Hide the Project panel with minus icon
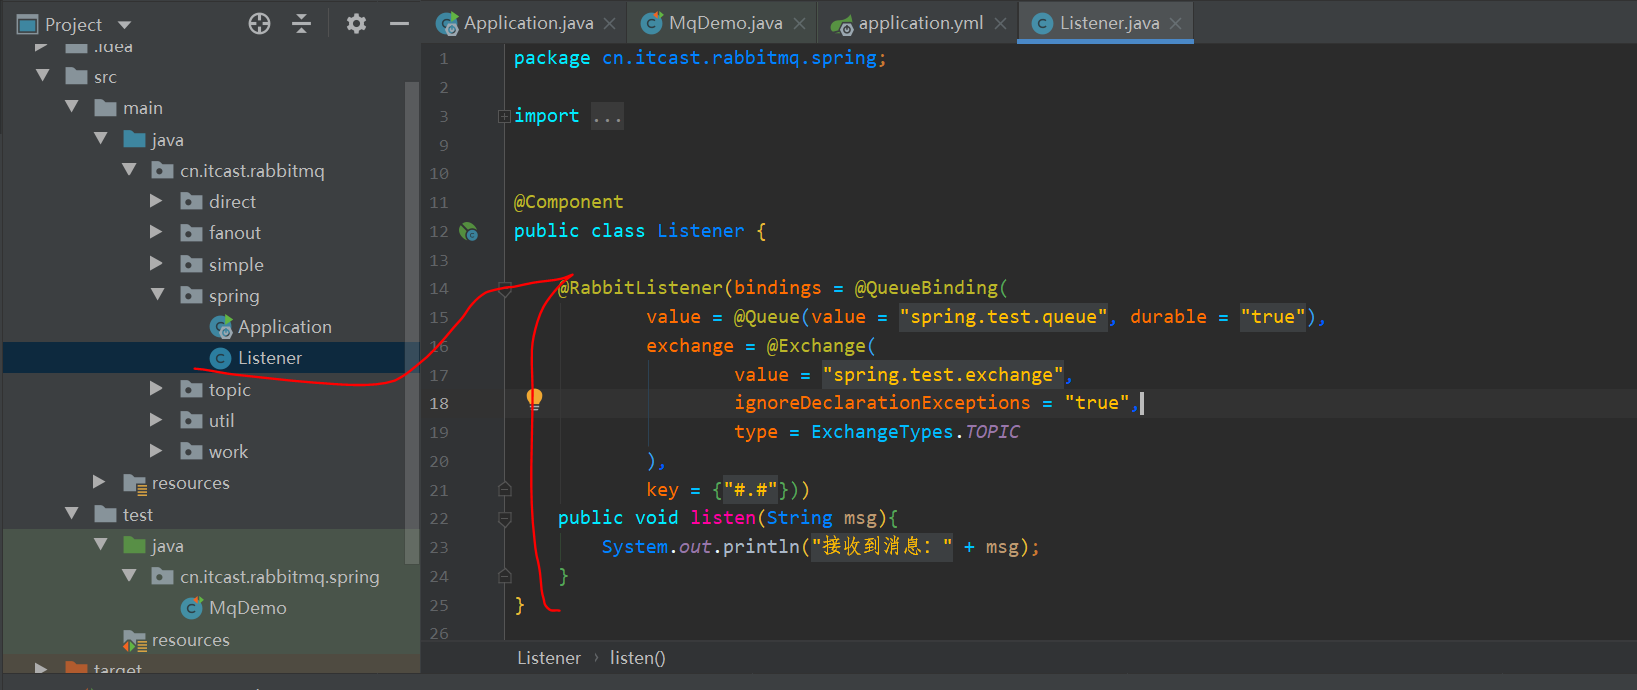The width and height of the screenshot is (1637, 690). point(399,24)
